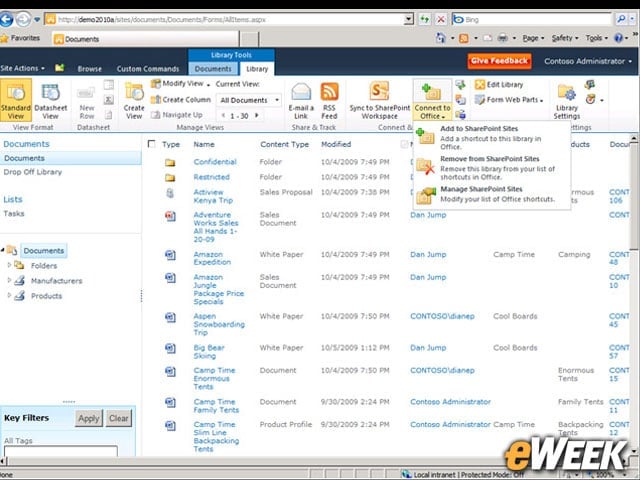Click Apply in Key Filters
Screen dimensions: 640x480
pos(89,418)
